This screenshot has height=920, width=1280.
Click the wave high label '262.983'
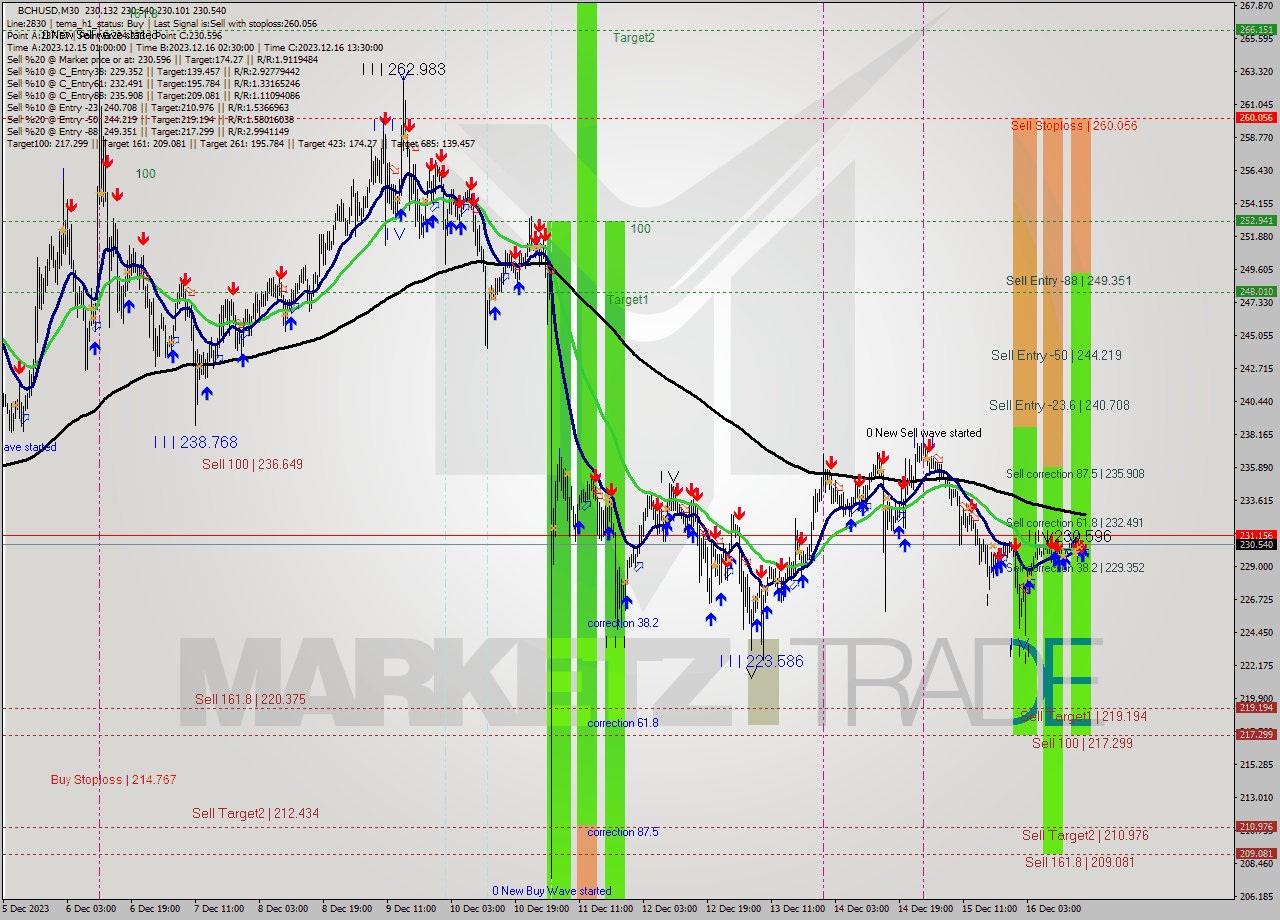click(x=417, y=70)
